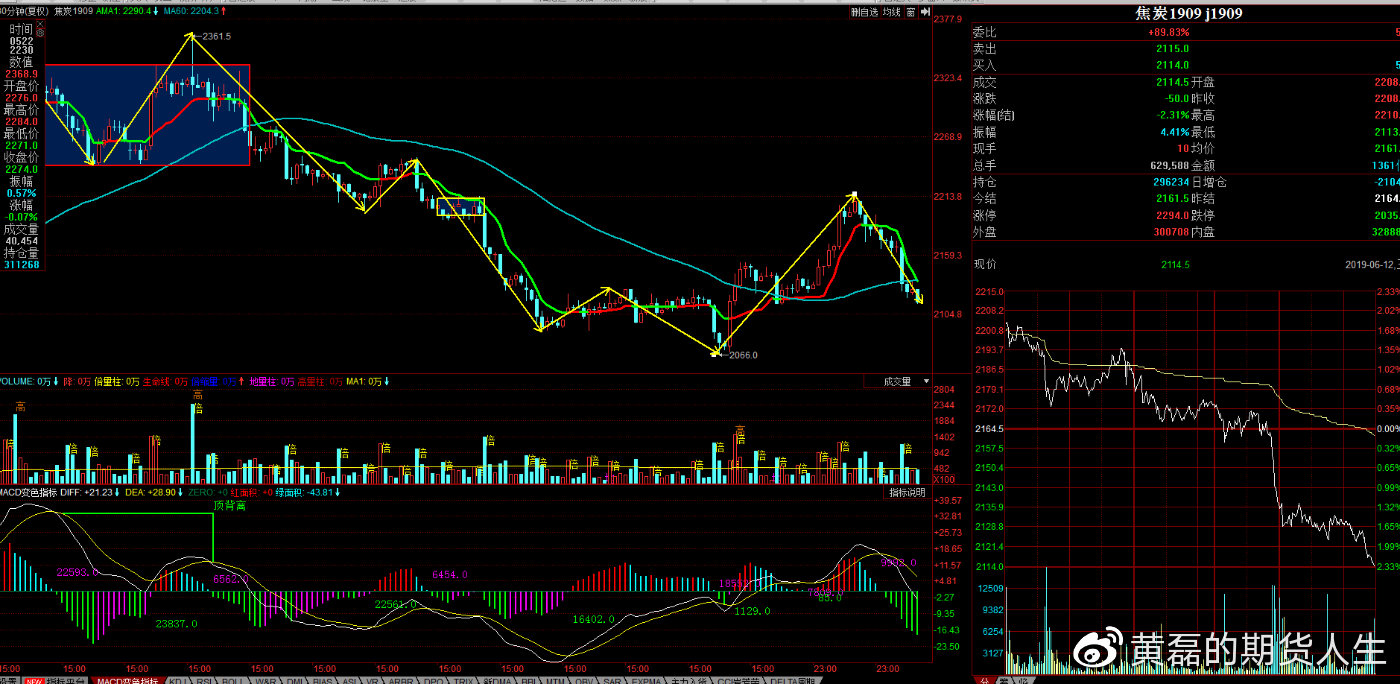Select the OBV indicator tab
This screenshot has width=1400, height=684.
pos(583,680)
